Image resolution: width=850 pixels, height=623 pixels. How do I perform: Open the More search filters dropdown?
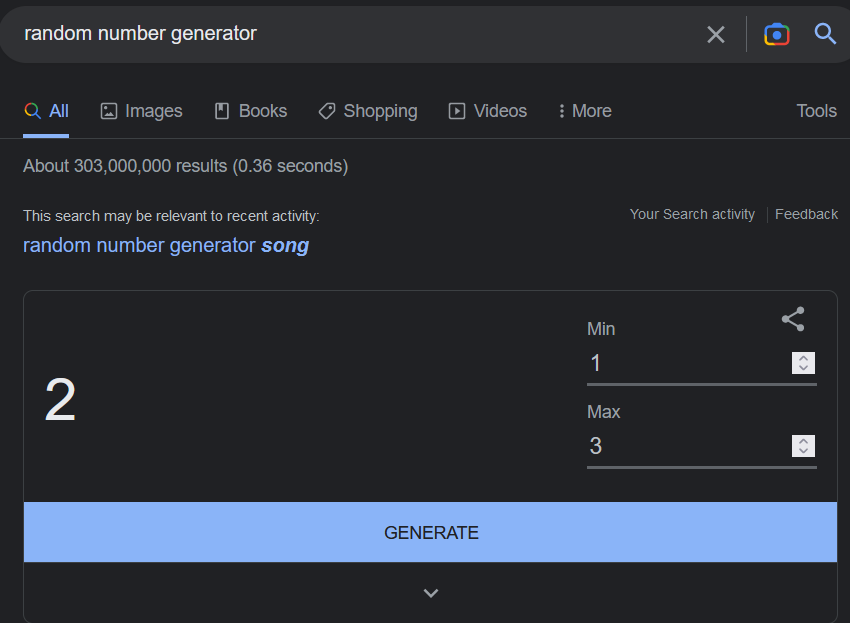coord(585,111)
